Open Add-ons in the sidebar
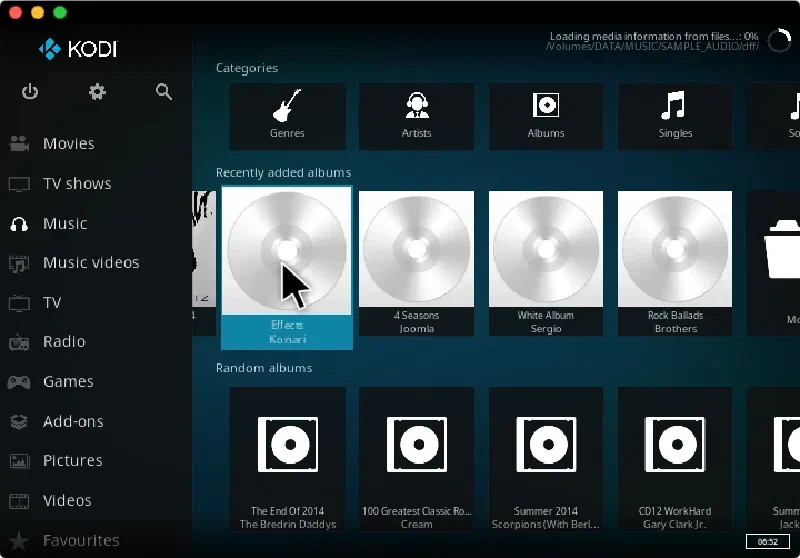 coord(72,422)
